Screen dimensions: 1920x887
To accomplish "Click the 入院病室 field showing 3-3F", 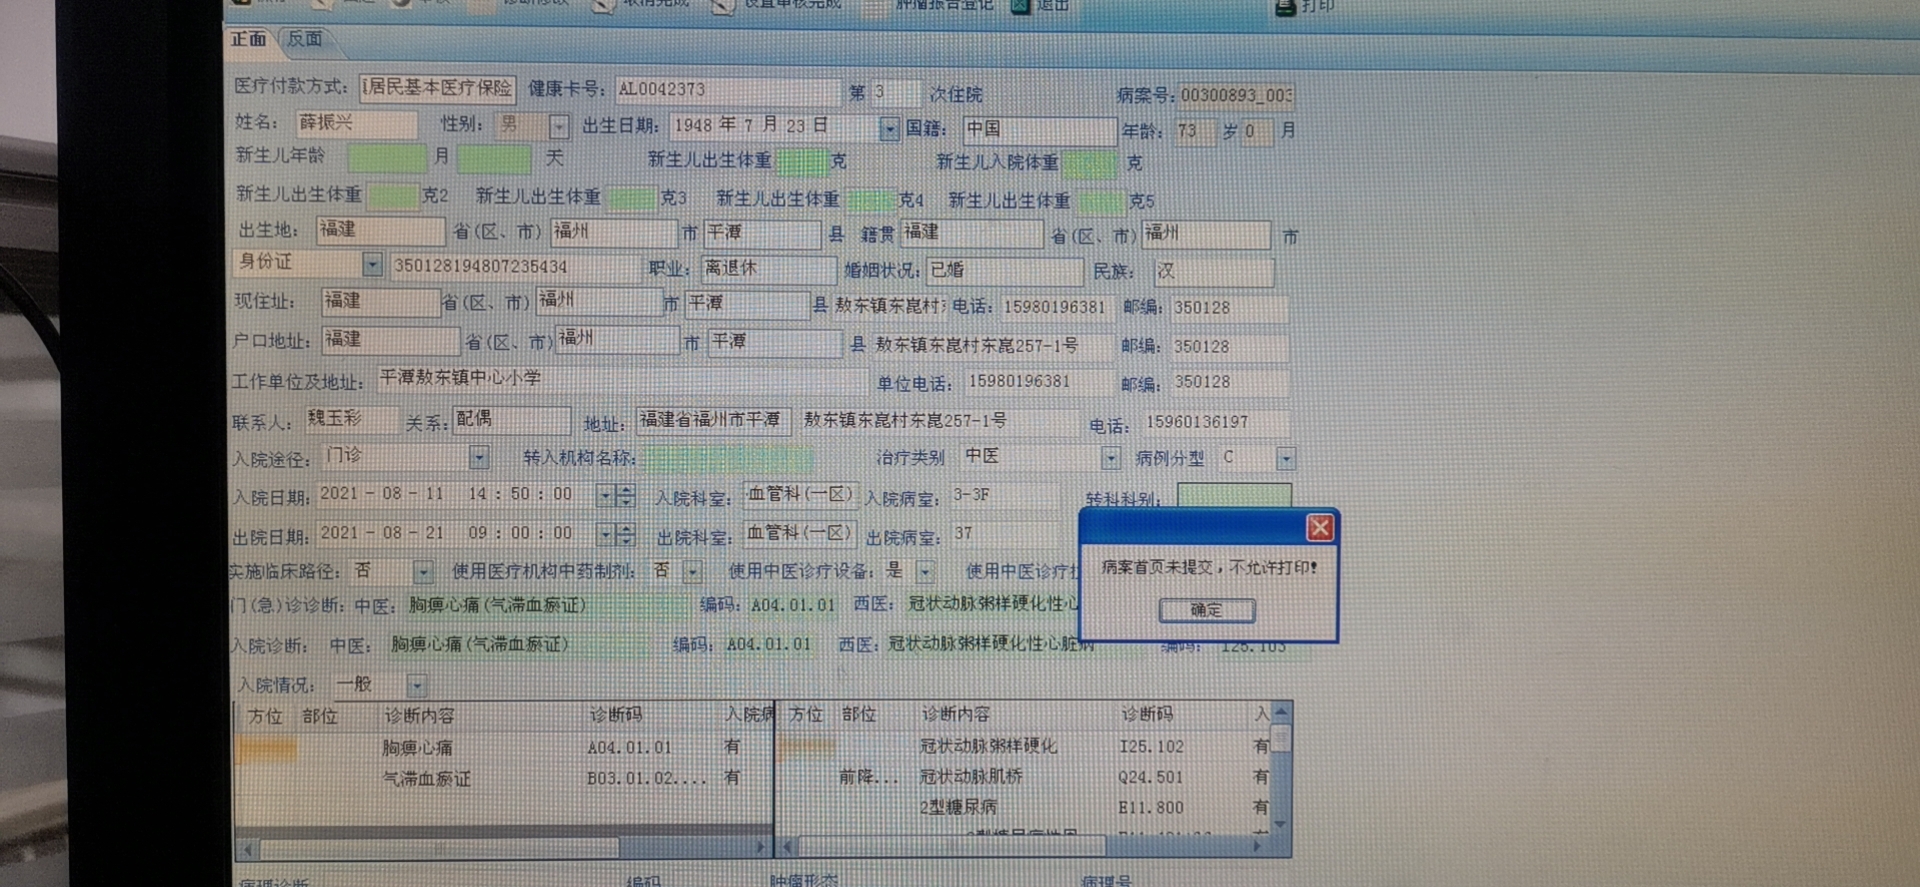I will point(1004,496).
